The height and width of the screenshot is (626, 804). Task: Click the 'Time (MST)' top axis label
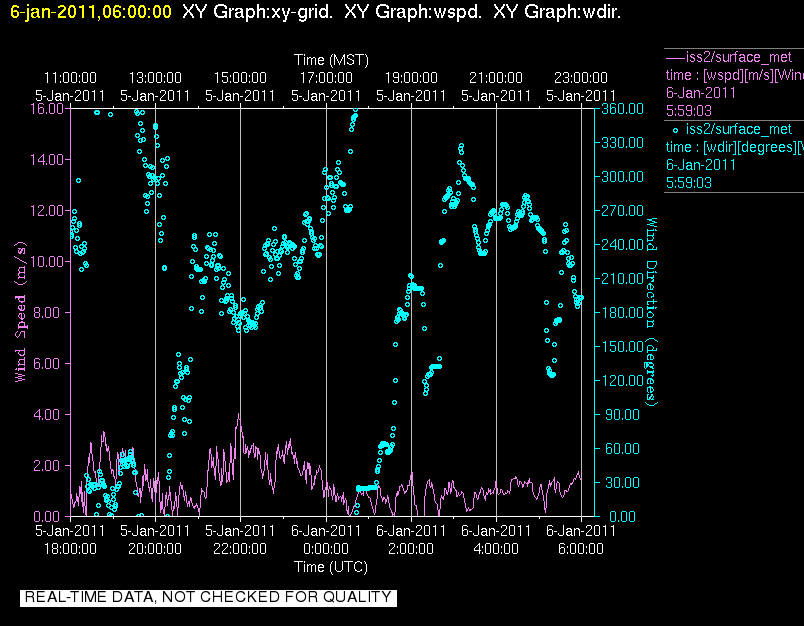click(331, 60)
